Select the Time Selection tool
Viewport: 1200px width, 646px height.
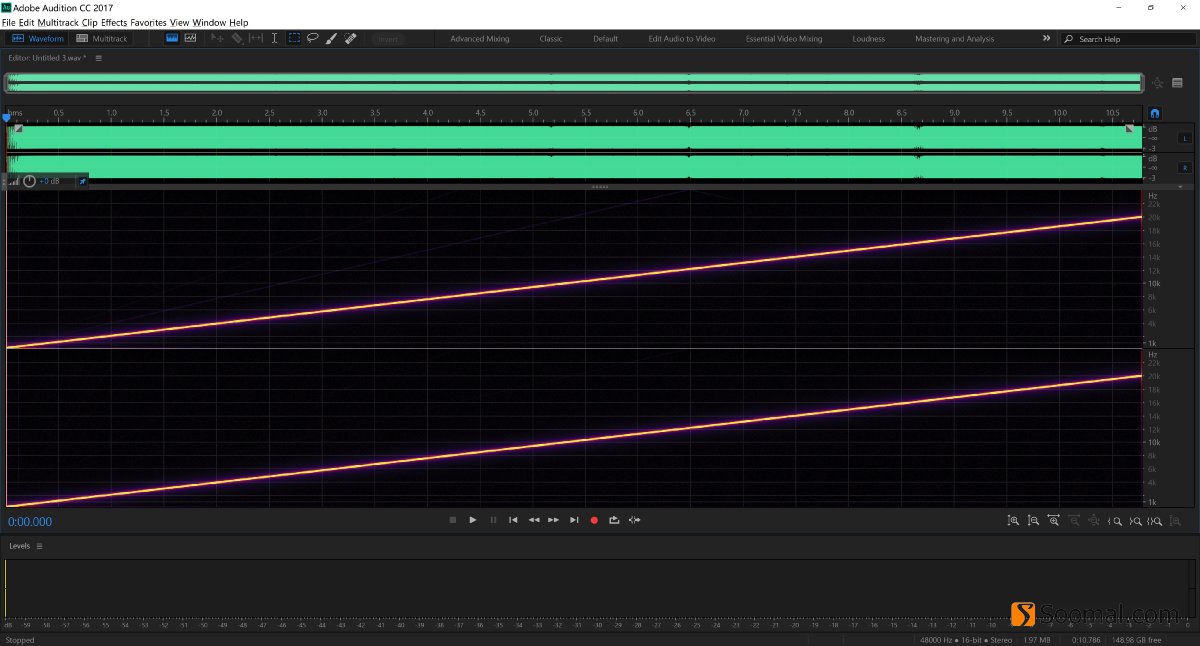[x=274, y=39]
